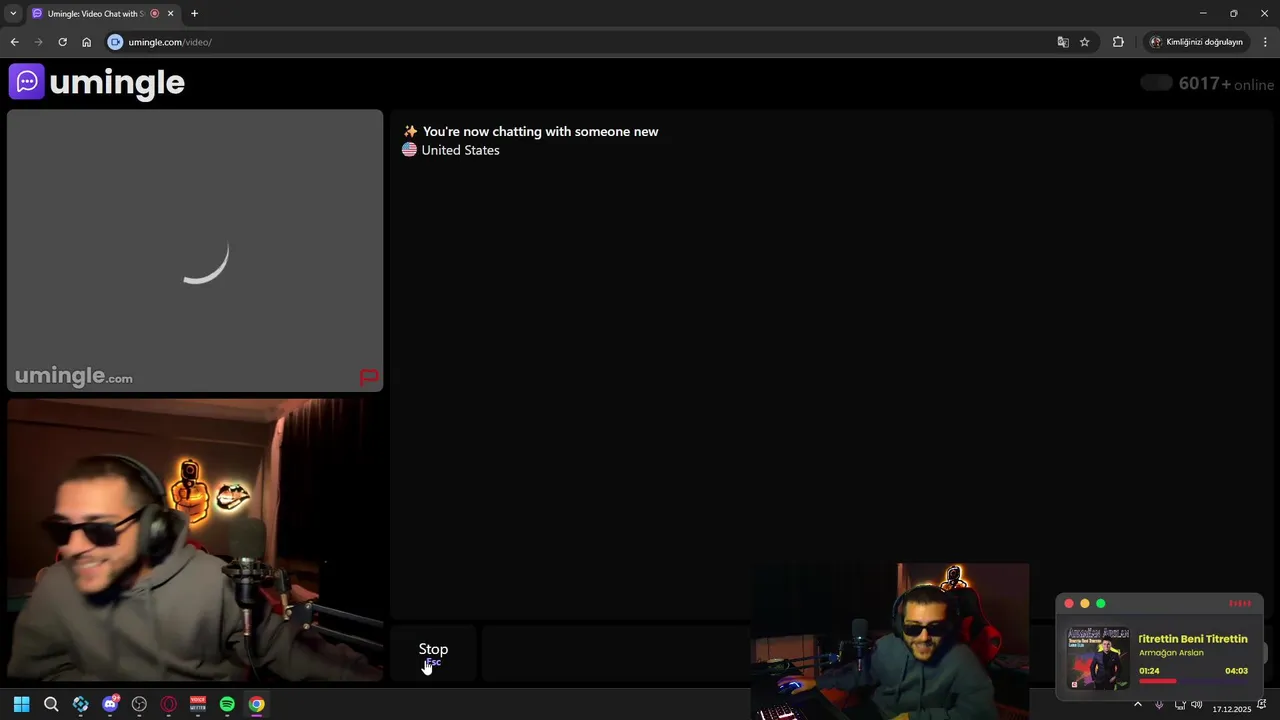Open Discord from taskbar
1280x720 pixels.
[110, 704]
